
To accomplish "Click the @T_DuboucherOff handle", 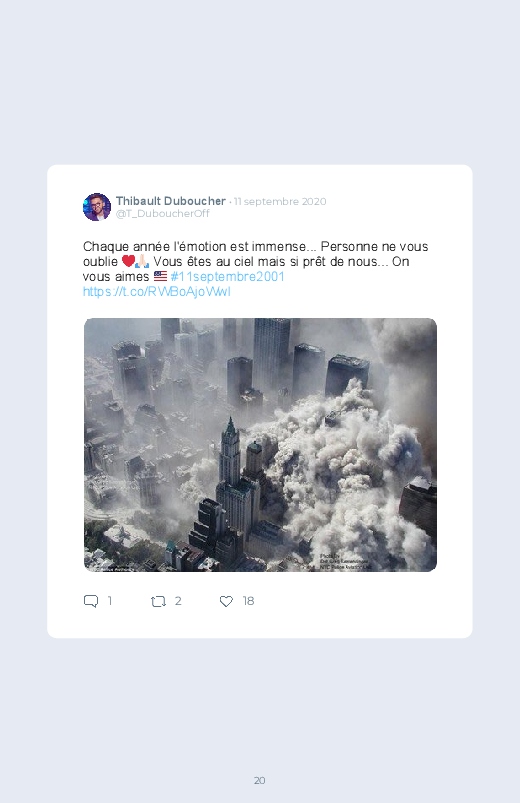I will (162, 214).
